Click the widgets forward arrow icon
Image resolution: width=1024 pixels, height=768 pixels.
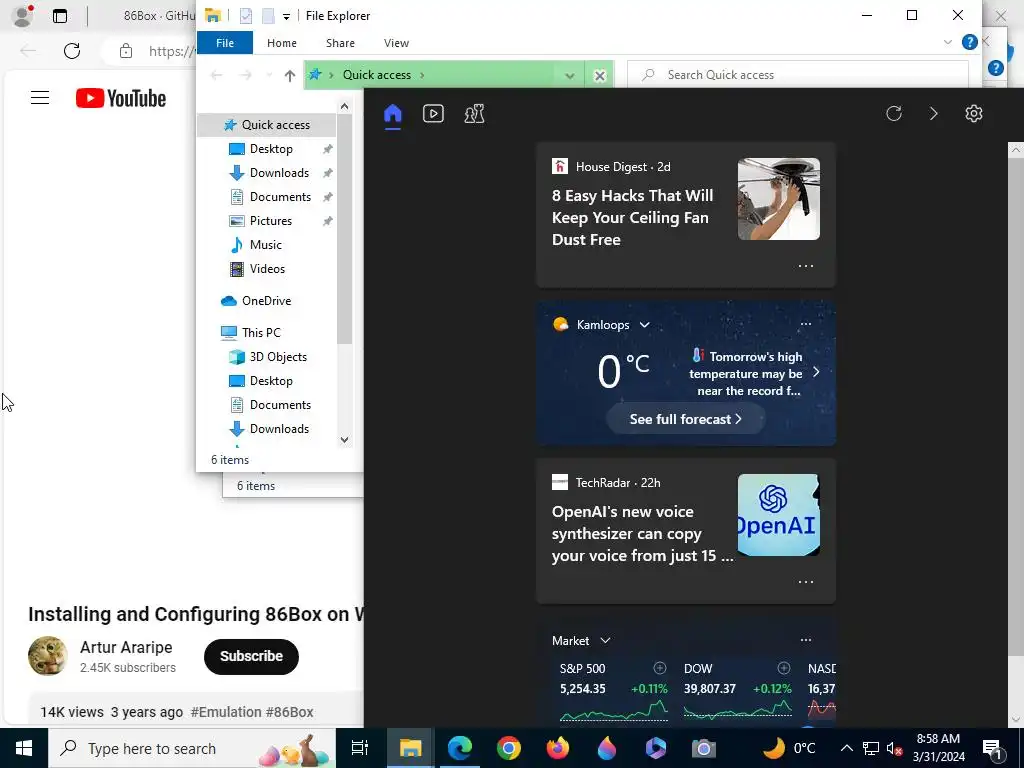point(934,114)
